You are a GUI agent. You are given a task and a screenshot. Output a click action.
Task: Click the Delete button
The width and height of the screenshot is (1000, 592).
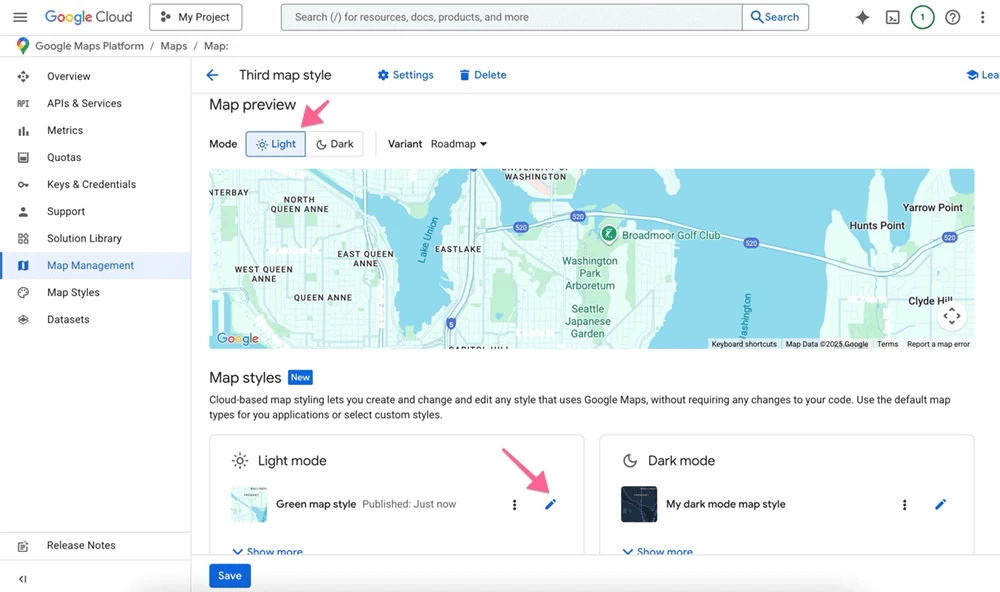[482, 75]
